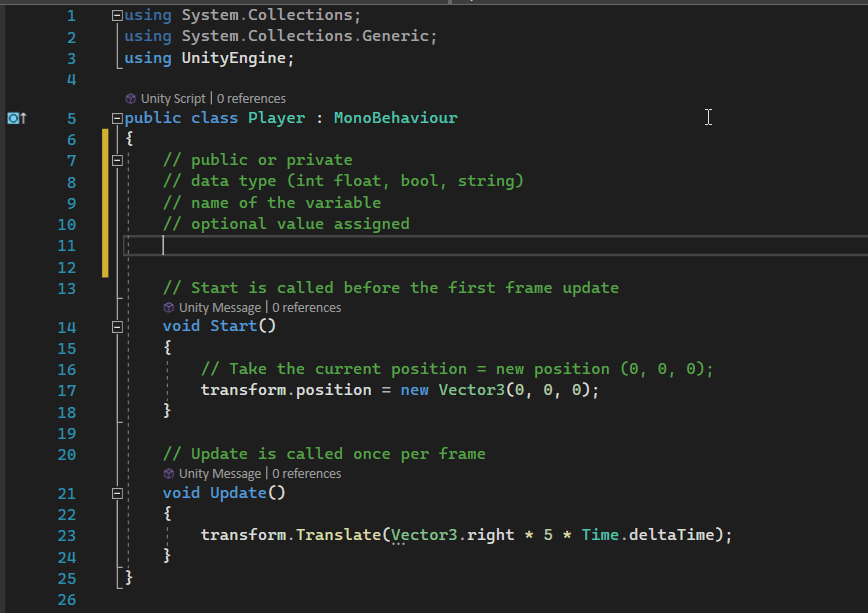Collapse the Update method fold region
The image size is (868, 613).
pyautogui.click(x=117, y=493)
